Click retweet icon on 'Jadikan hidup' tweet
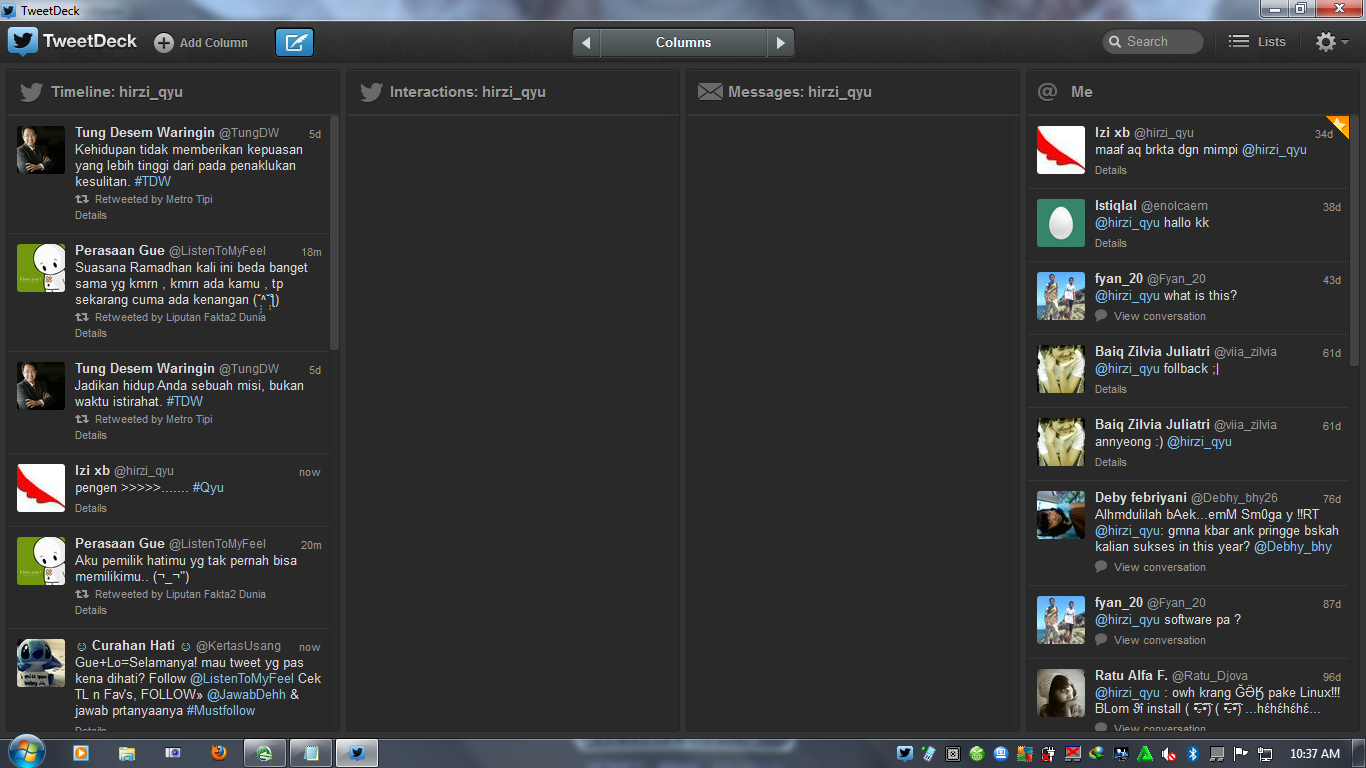1366x768 pixels. point(82,419)
